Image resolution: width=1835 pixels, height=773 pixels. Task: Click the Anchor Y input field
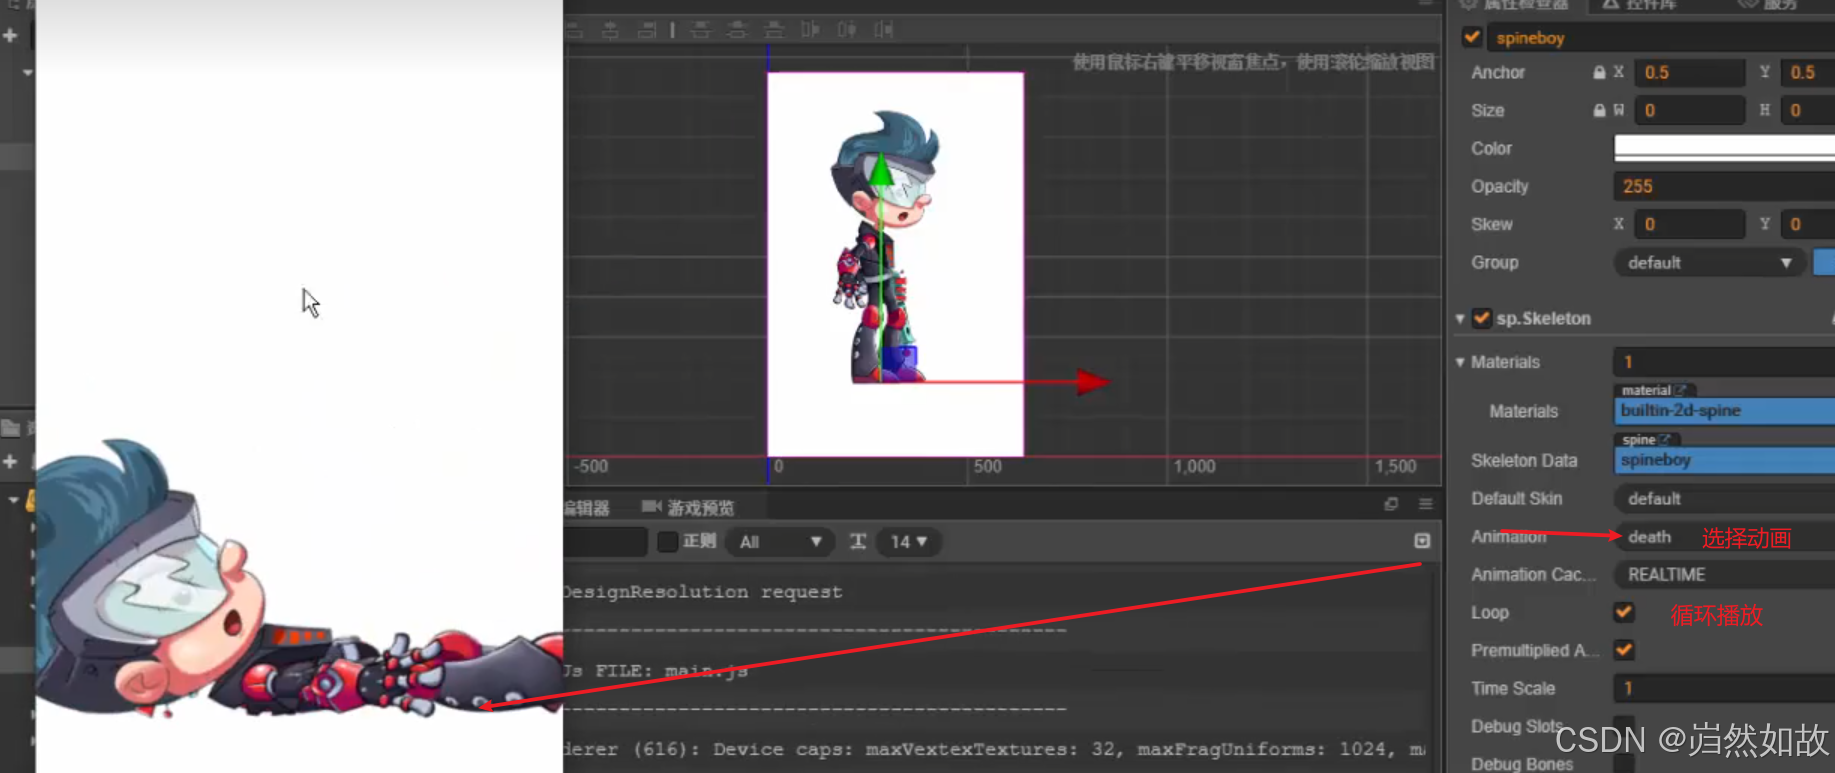[1808, 72]
